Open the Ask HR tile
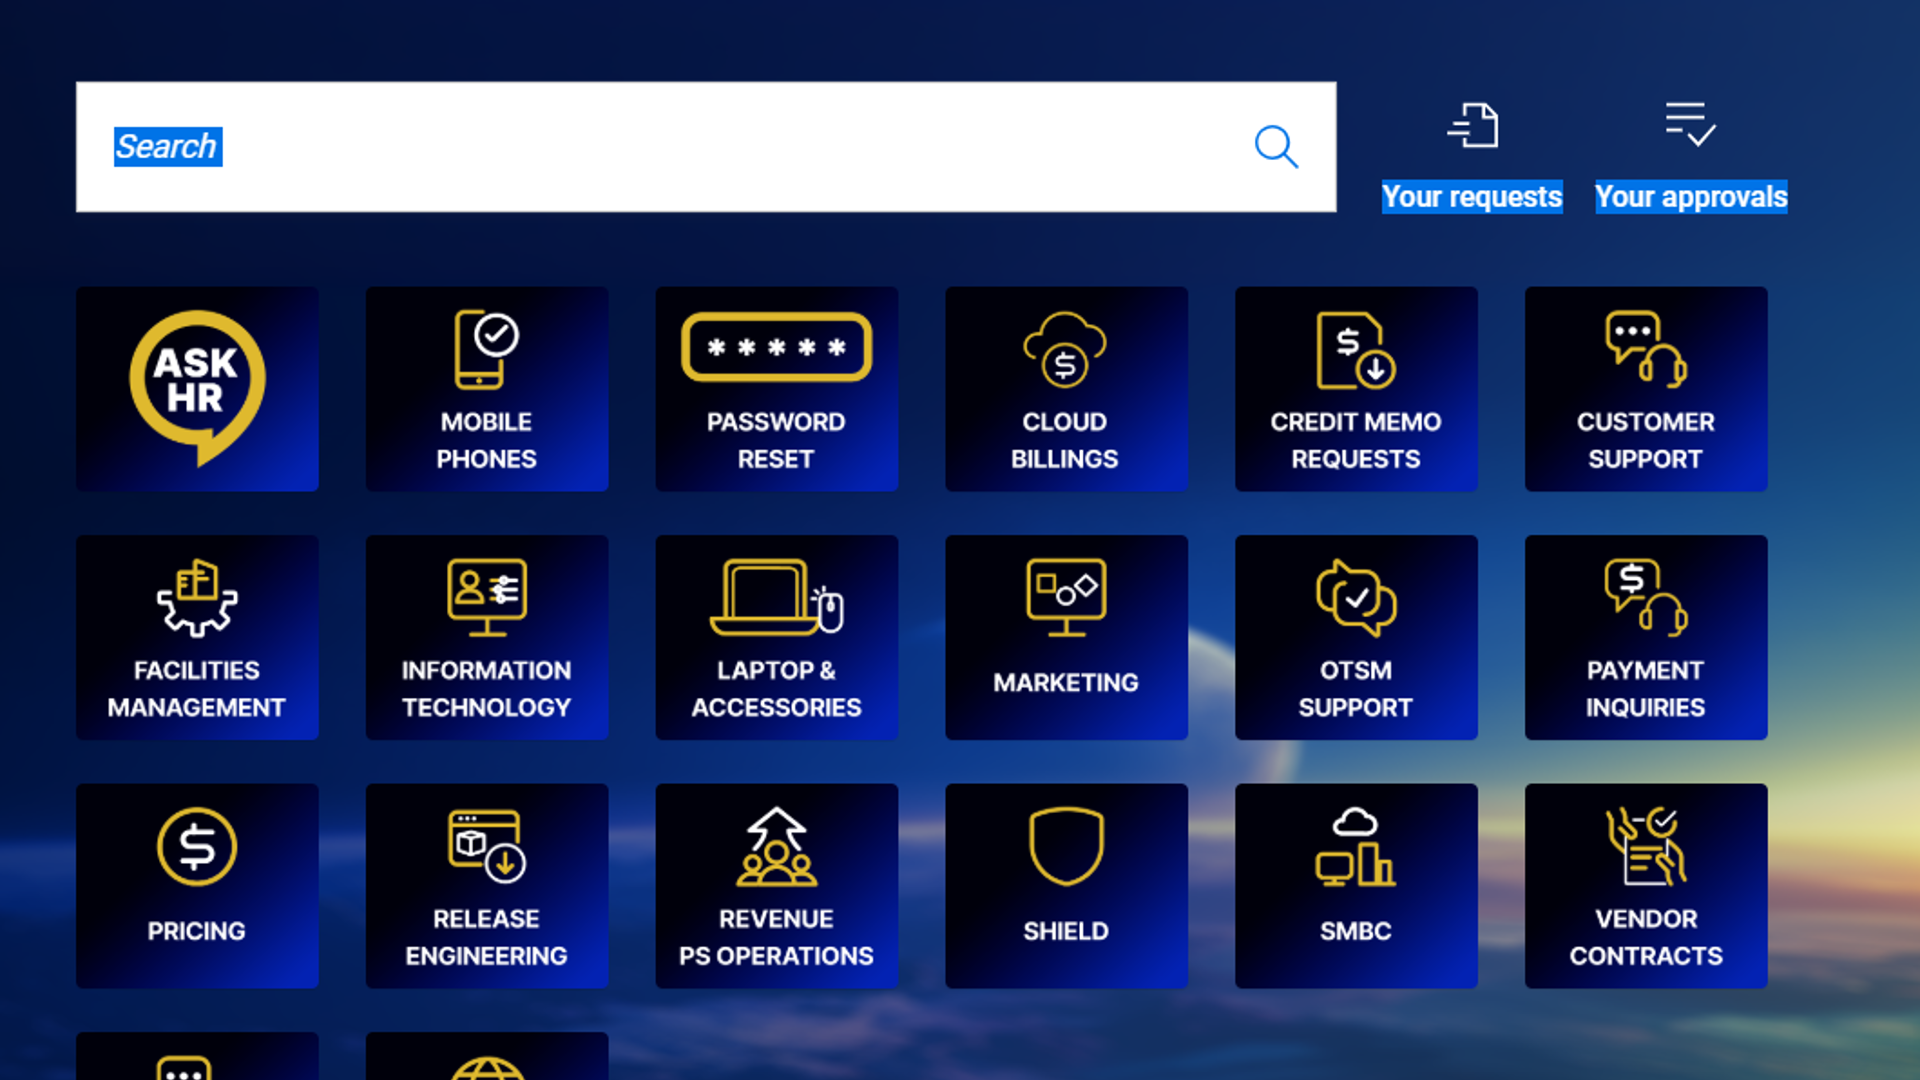 [197, 389]
